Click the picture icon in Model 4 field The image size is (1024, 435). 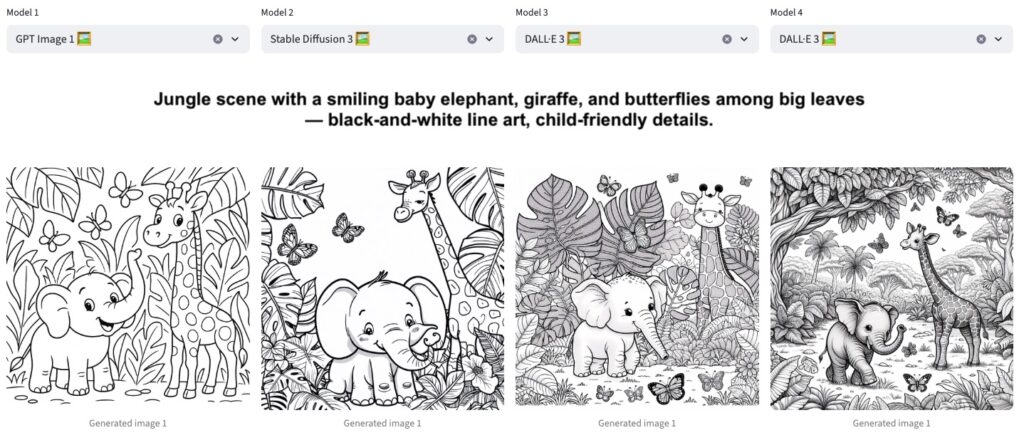click(828, 39)
